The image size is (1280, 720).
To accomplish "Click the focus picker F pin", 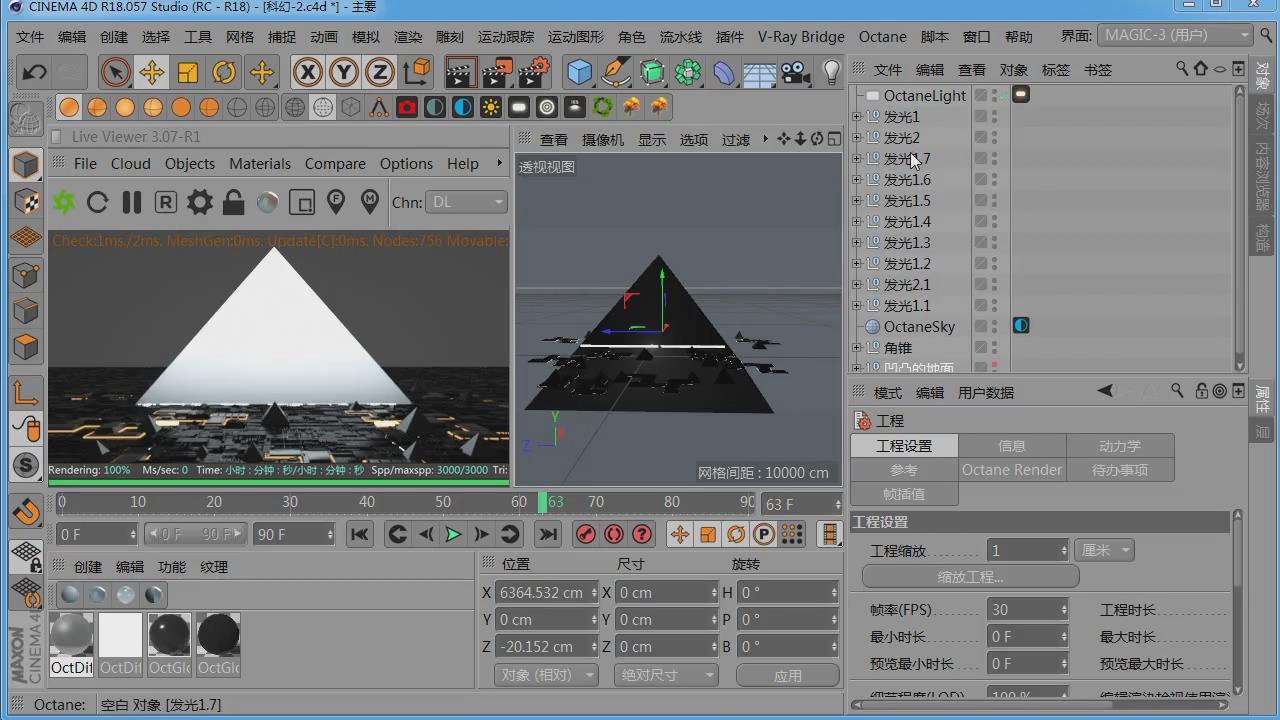I will pos(335,202).
